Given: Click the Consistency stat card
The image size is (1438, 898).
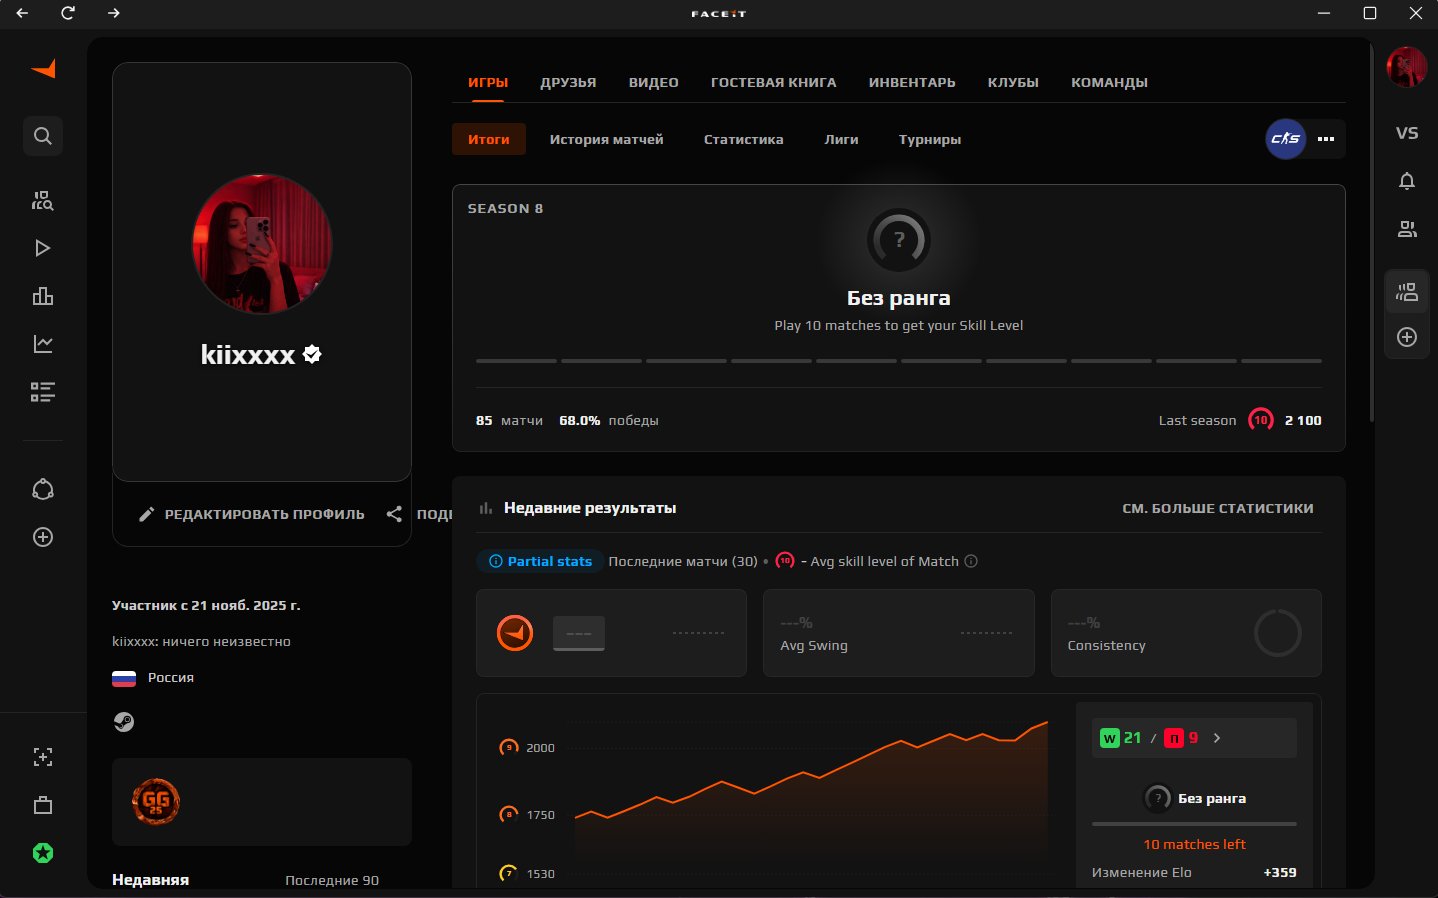Looking at the screenshot, I should pyautogui.click(x=1186, y=633).
